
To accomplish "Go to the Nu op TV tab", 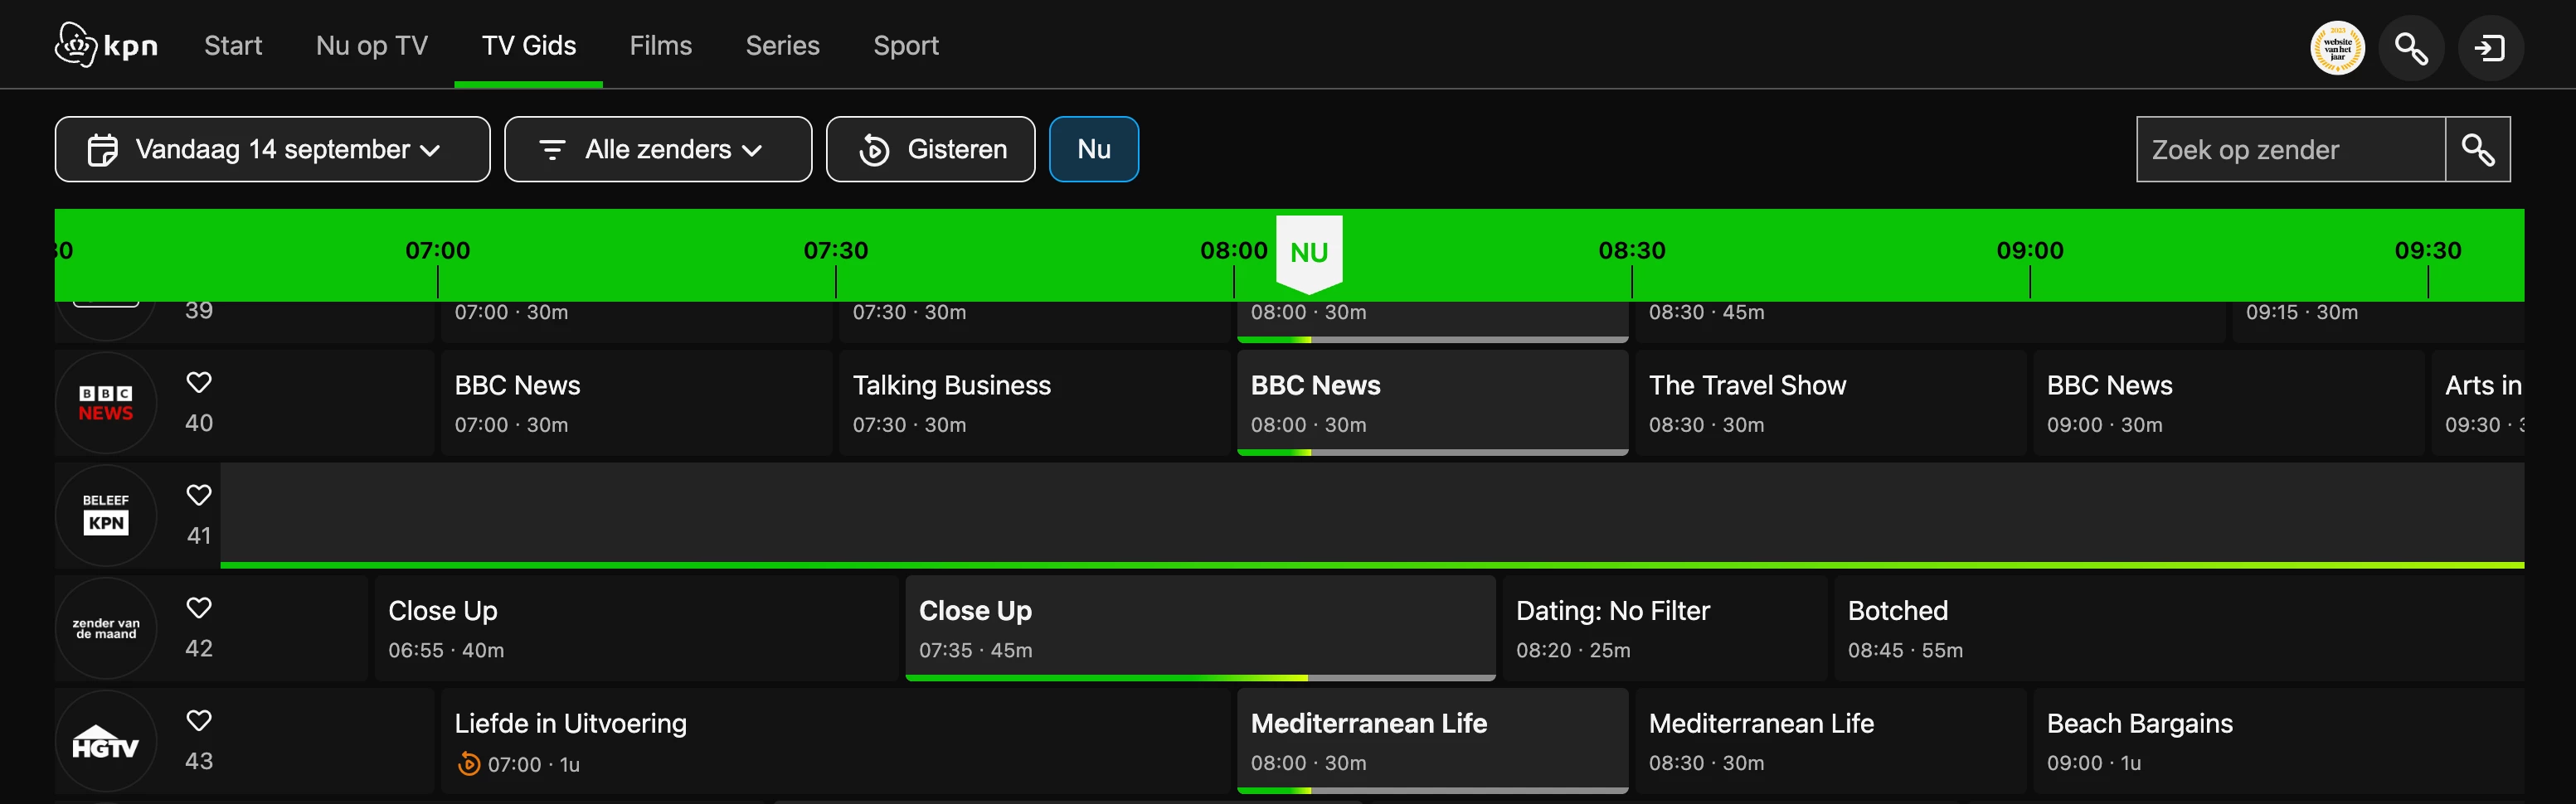I will point(371,46).
